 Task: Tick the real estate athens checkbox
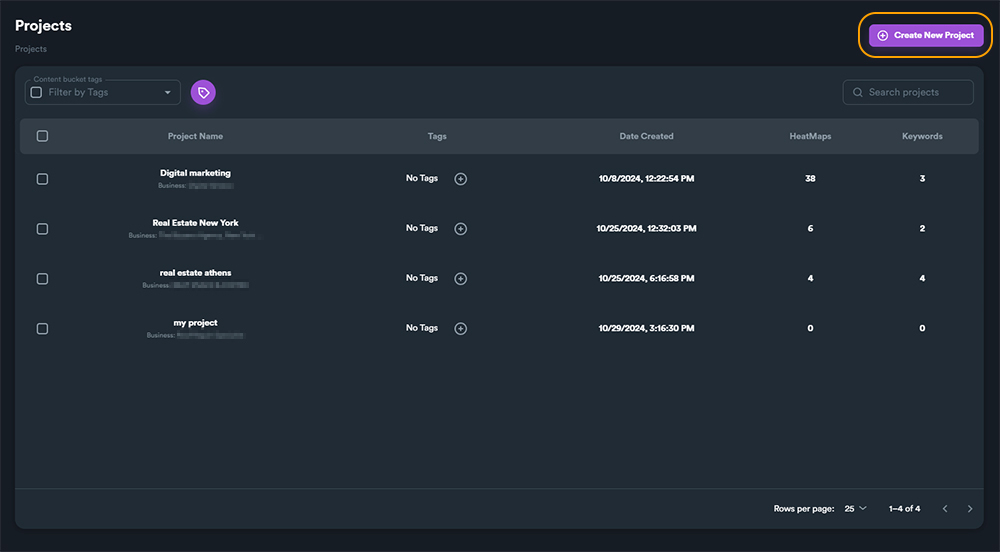click(x=42, y=279)
